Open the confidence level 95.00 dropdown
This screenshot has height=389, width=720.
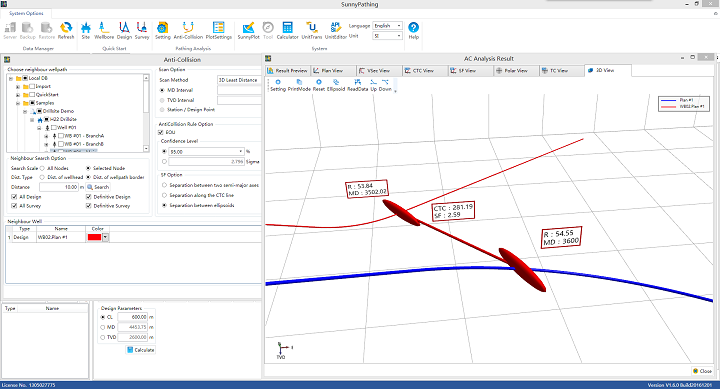pos(206,151)
